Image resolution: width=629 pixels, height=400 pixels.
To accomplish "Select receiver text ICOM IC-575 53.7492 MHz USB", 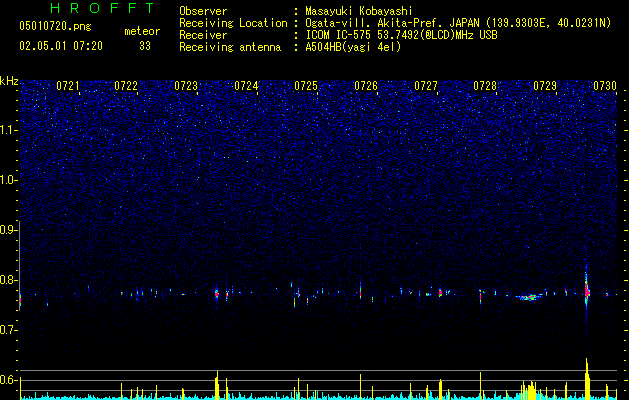I will (x=401, y=35).
